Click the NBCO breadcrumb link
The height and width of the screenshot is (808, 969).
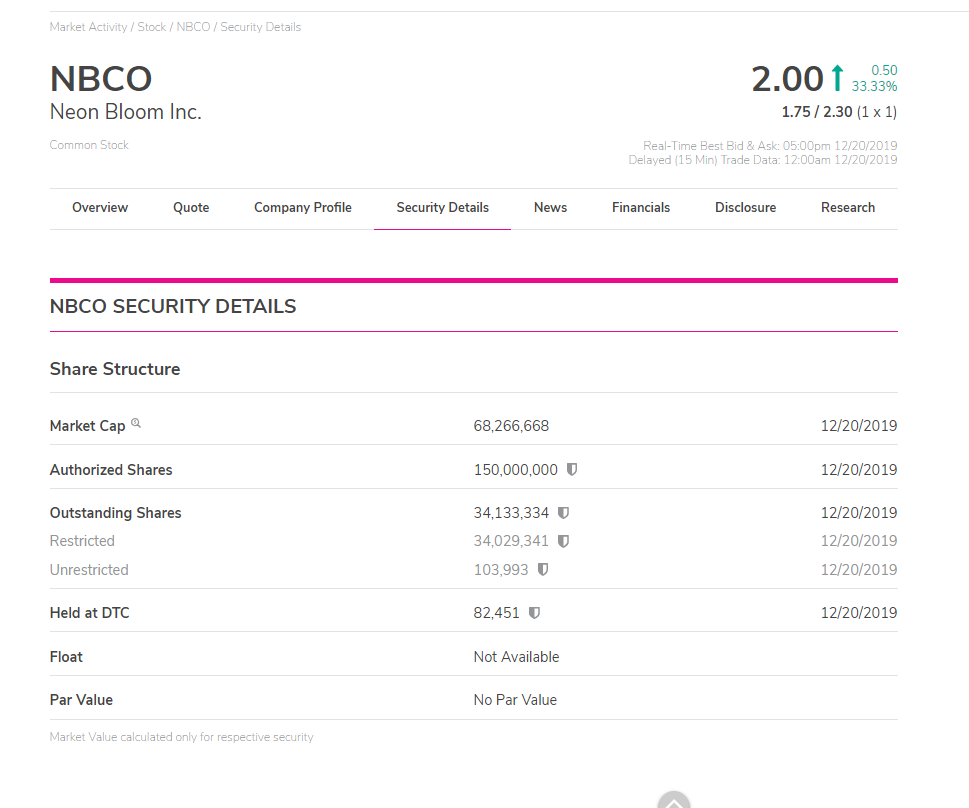tap(193, 27)
